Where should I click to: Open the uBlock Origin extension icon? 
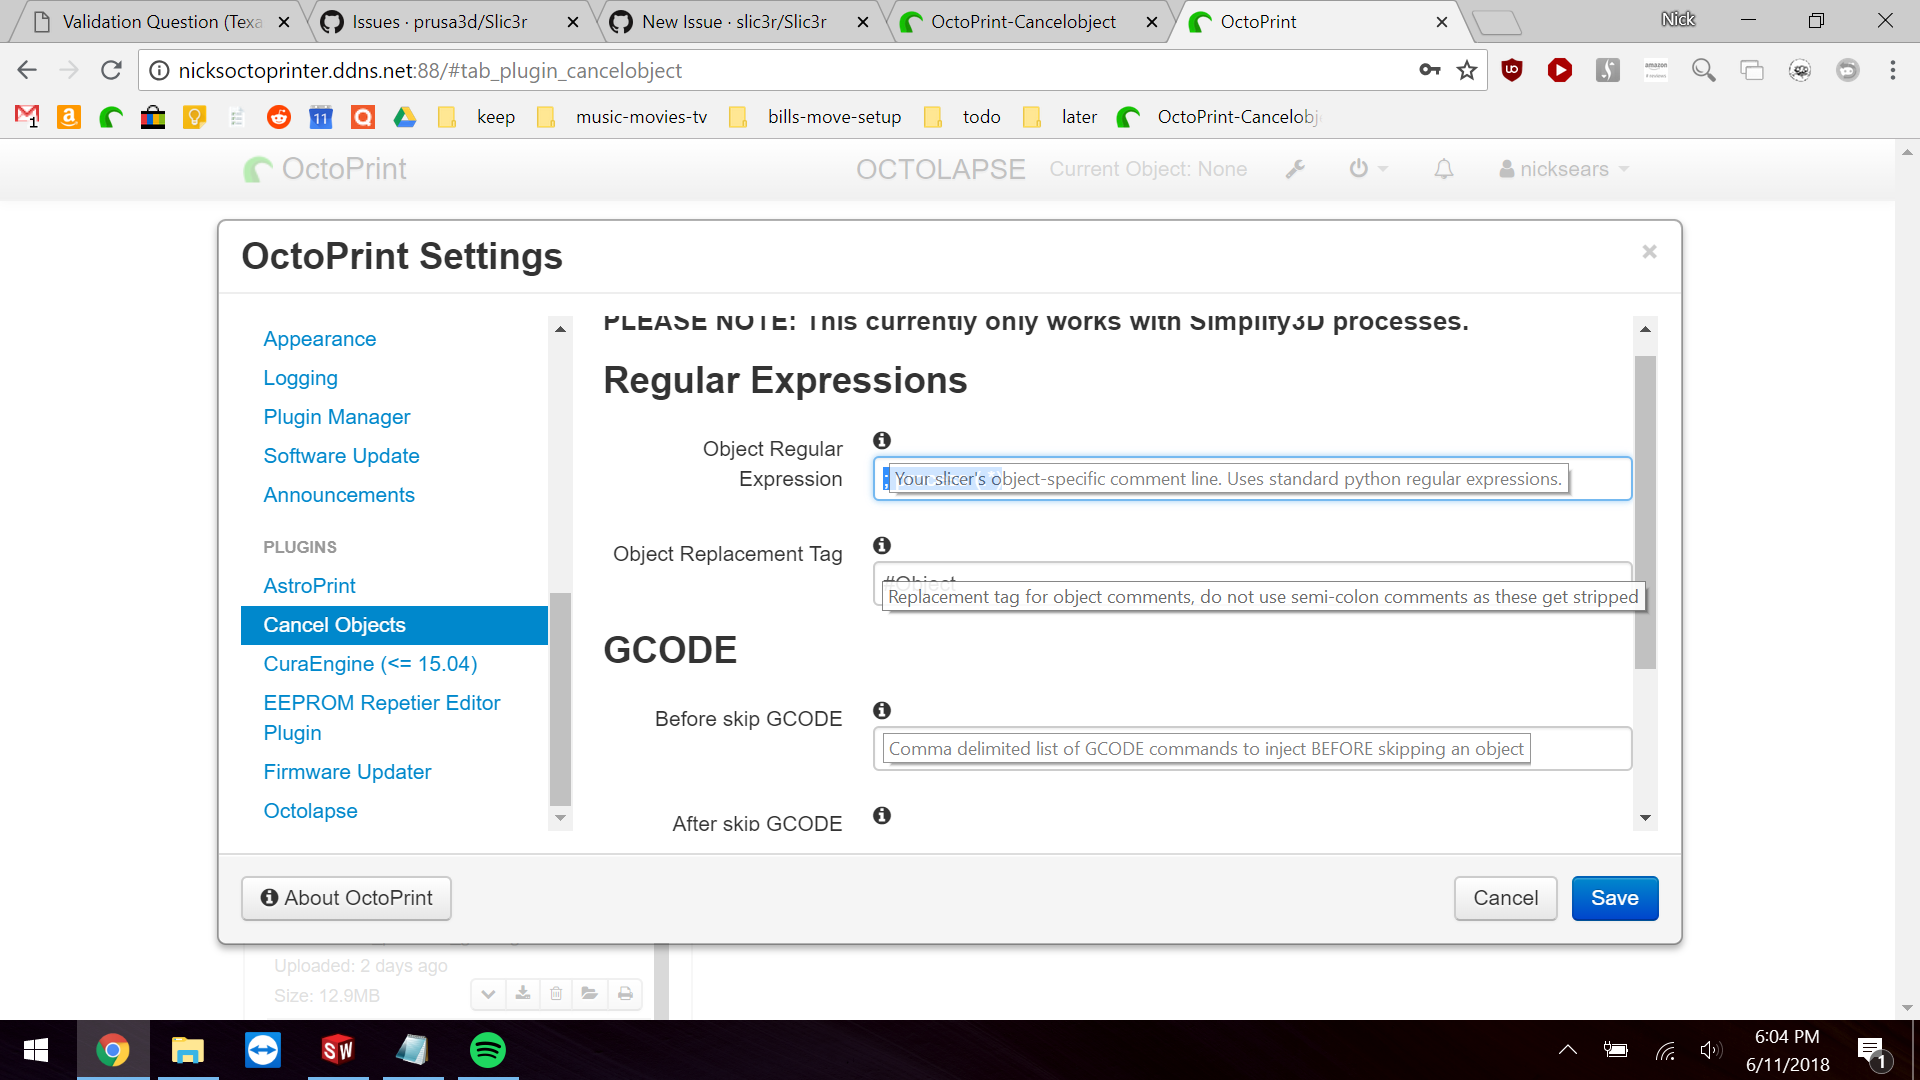1512,70
